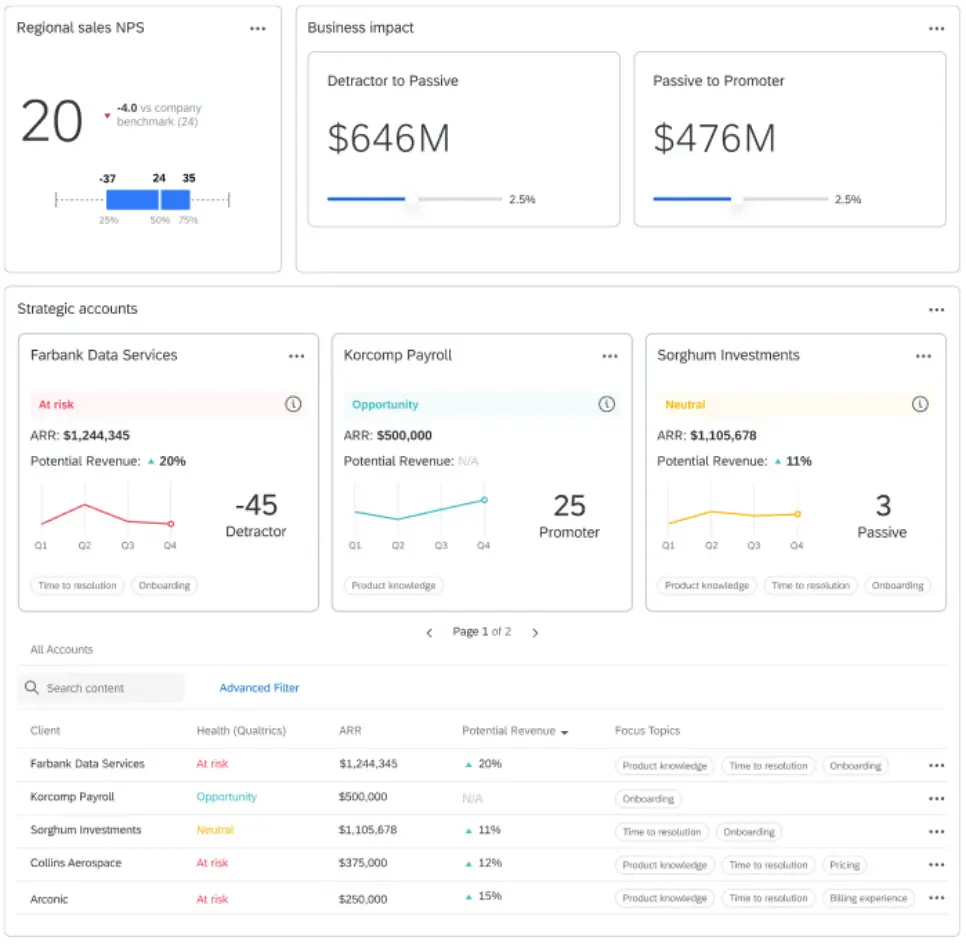The width and height of the screenshot is (966, 944).
Task: Open the Regional sales NPS options menu
Action: tap(258, 28)
